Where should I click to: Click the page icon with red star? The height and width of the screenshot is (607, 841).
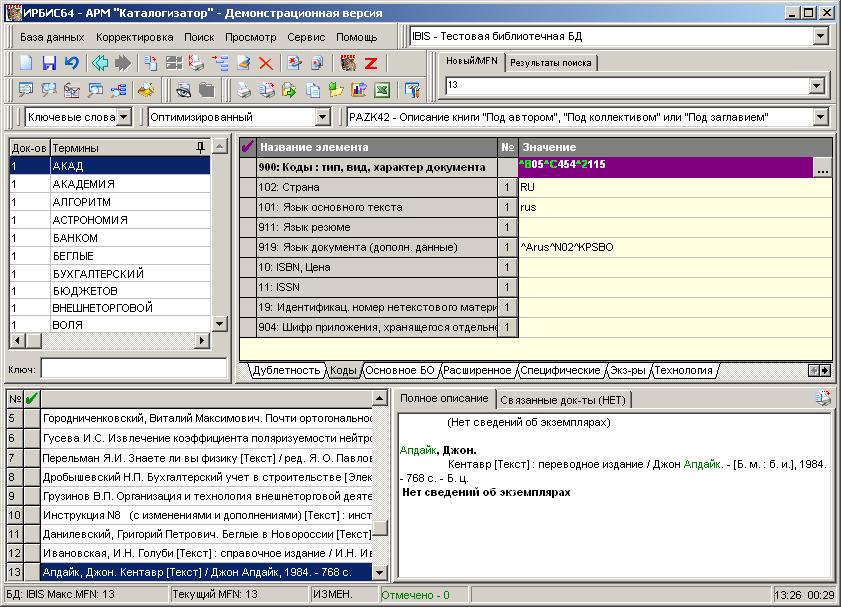coord(294,63)
